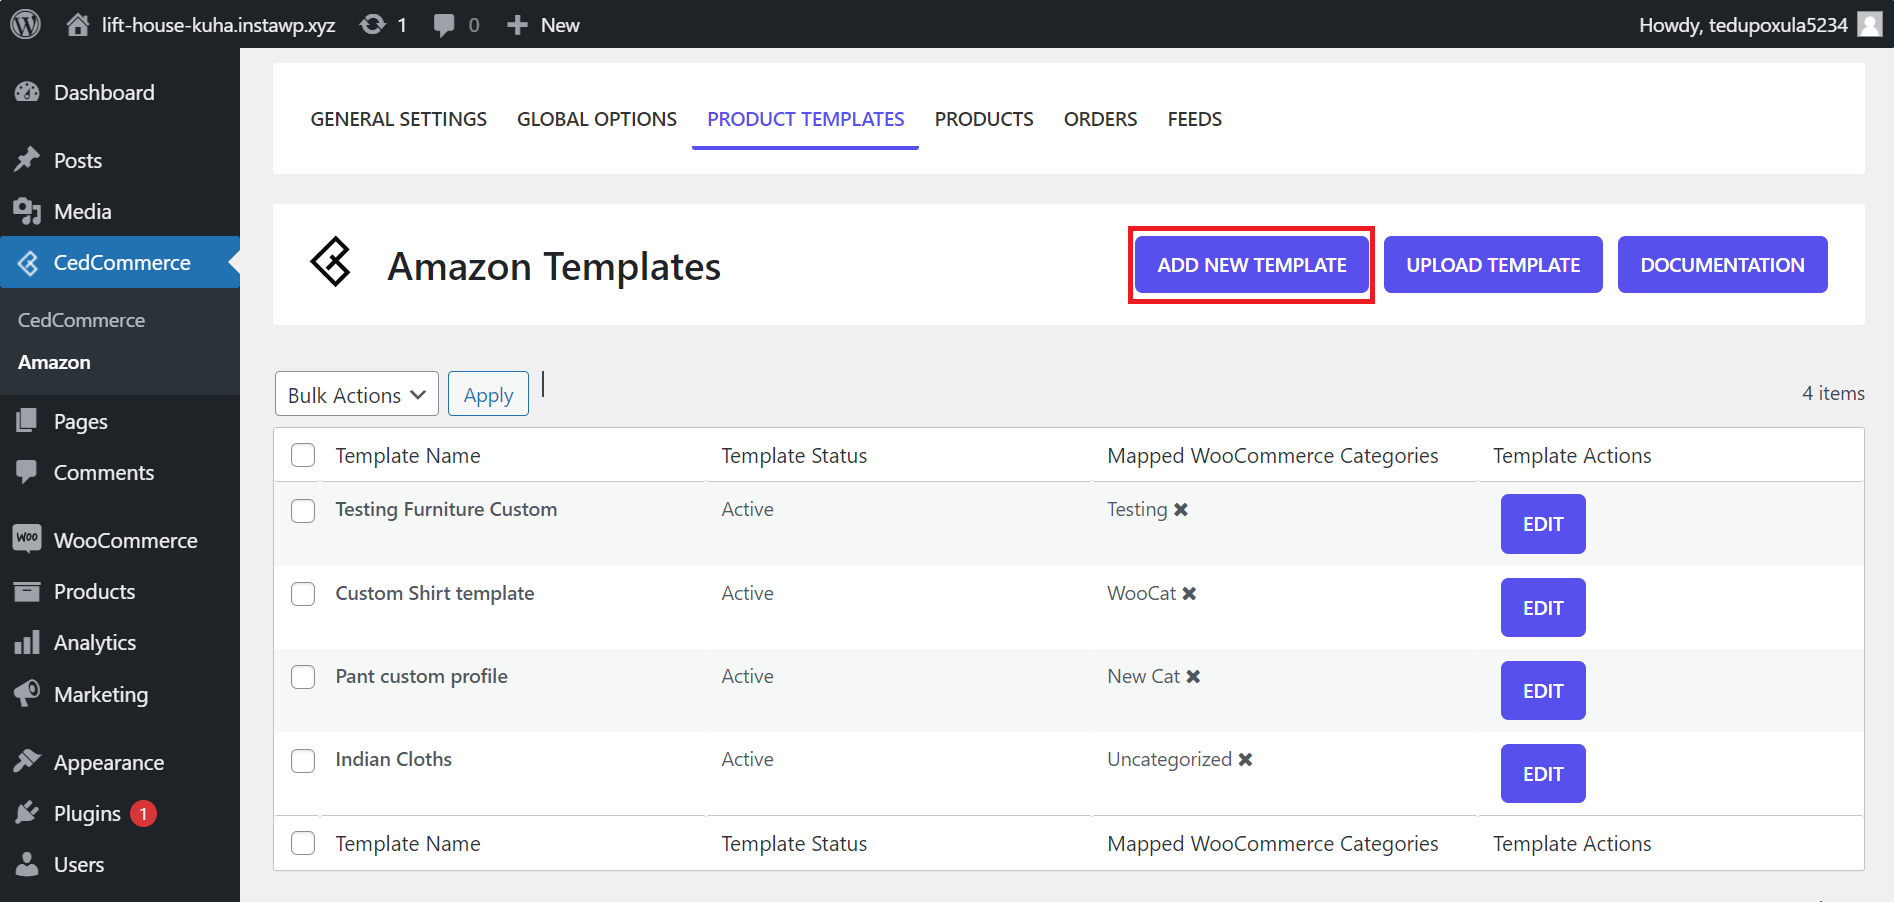This screenshot has height=902, width=1894.
Task: Open the Bulk Actions dropdown
Action: (357, 394)
